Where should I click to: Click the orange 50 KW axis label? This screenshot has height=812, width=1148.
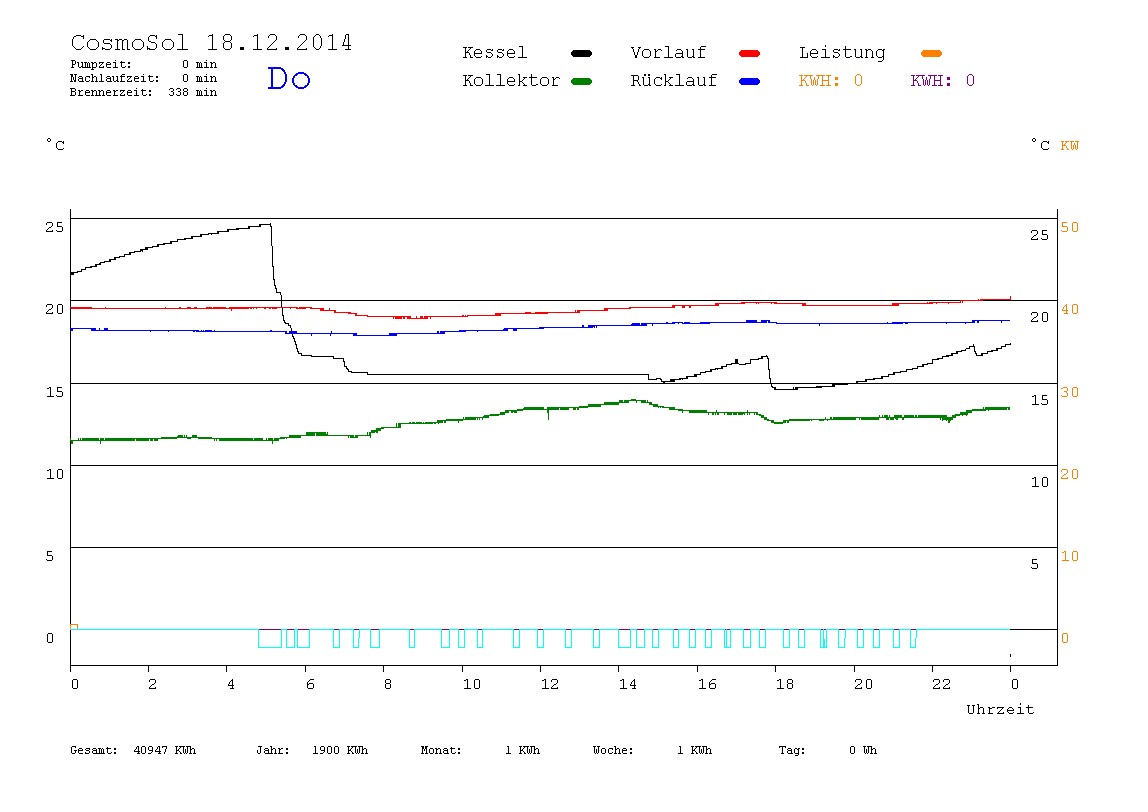click(x=1070, y=227)
